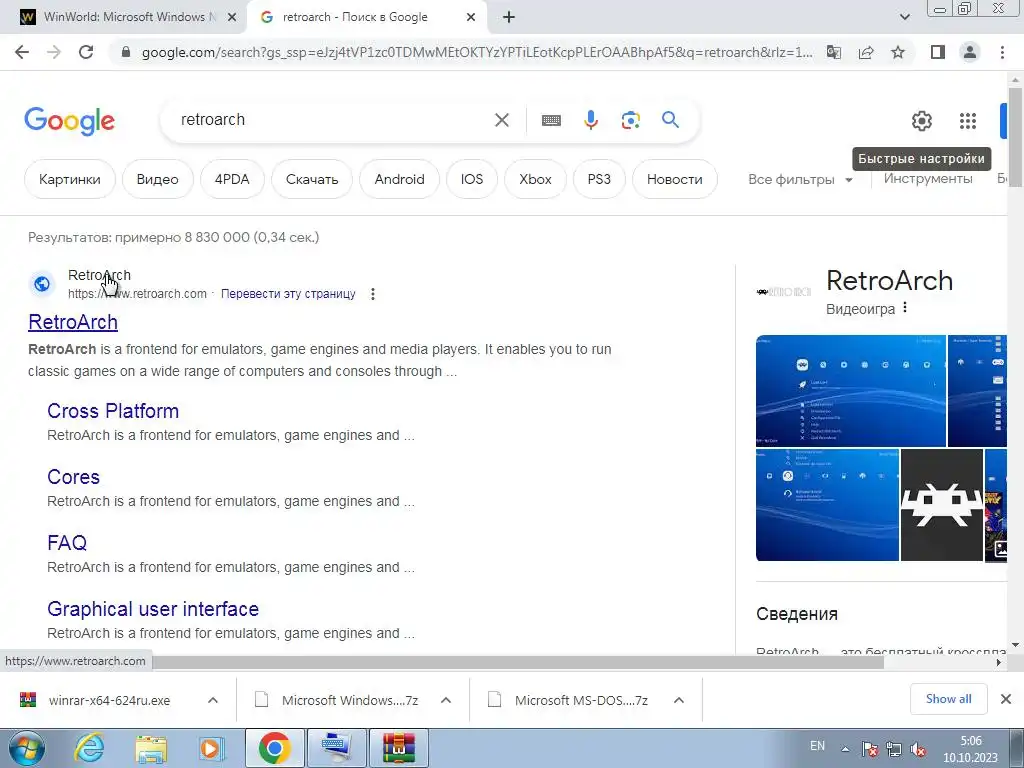Open the Chrome three-dot menu
This screenshot has height=768, width=1024.
(x=1002, y=52)
